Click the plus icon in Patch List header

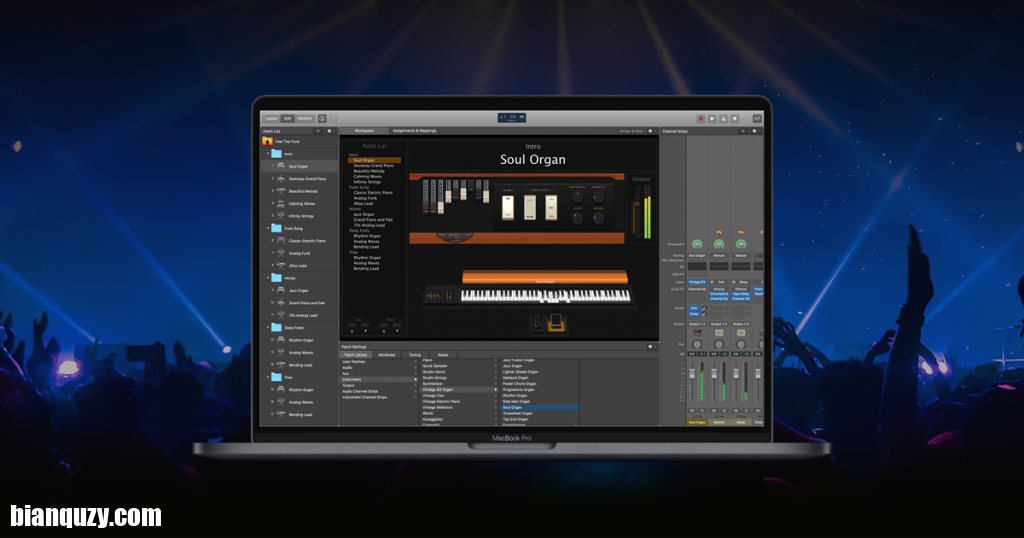pos(318,131)
